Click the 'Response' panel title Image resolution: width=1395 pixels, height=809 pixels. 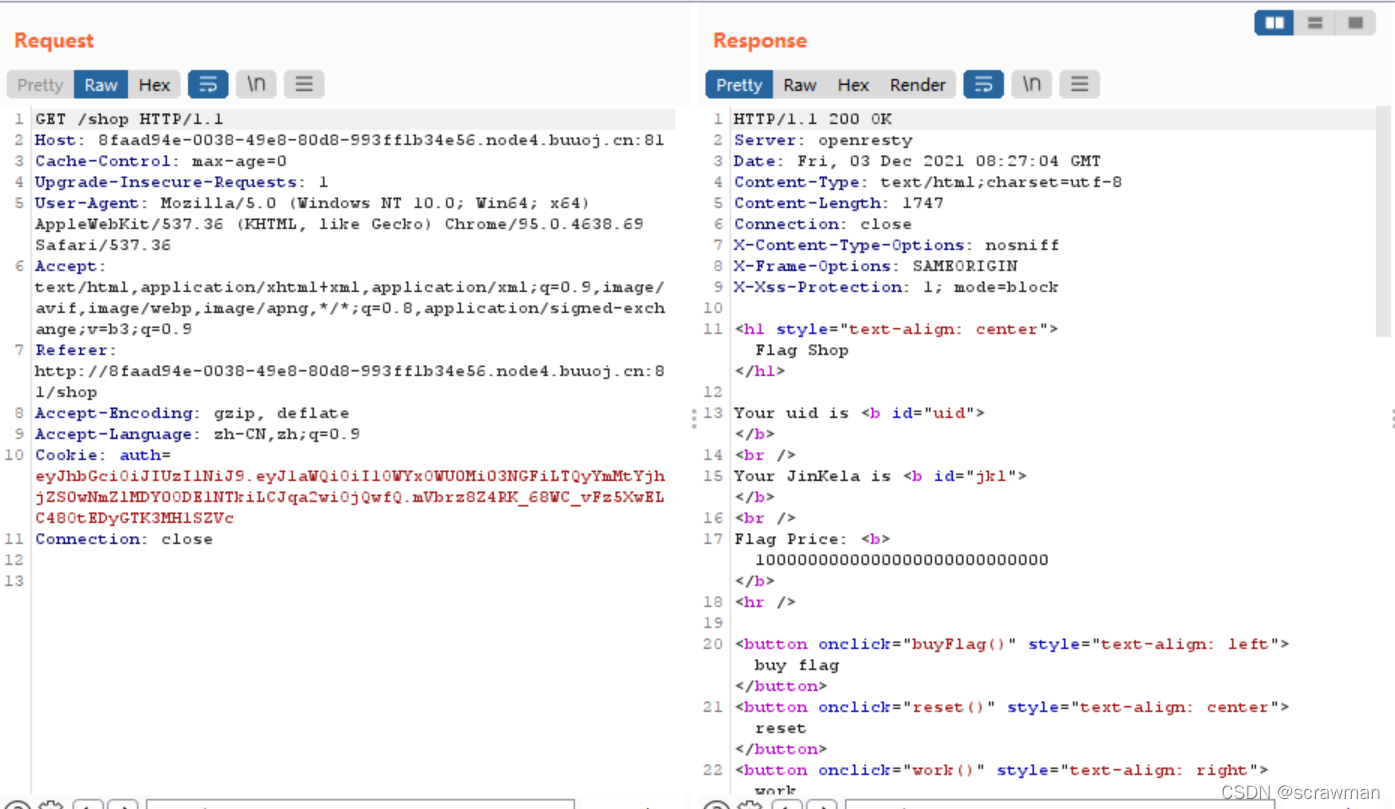pos(760,41)
